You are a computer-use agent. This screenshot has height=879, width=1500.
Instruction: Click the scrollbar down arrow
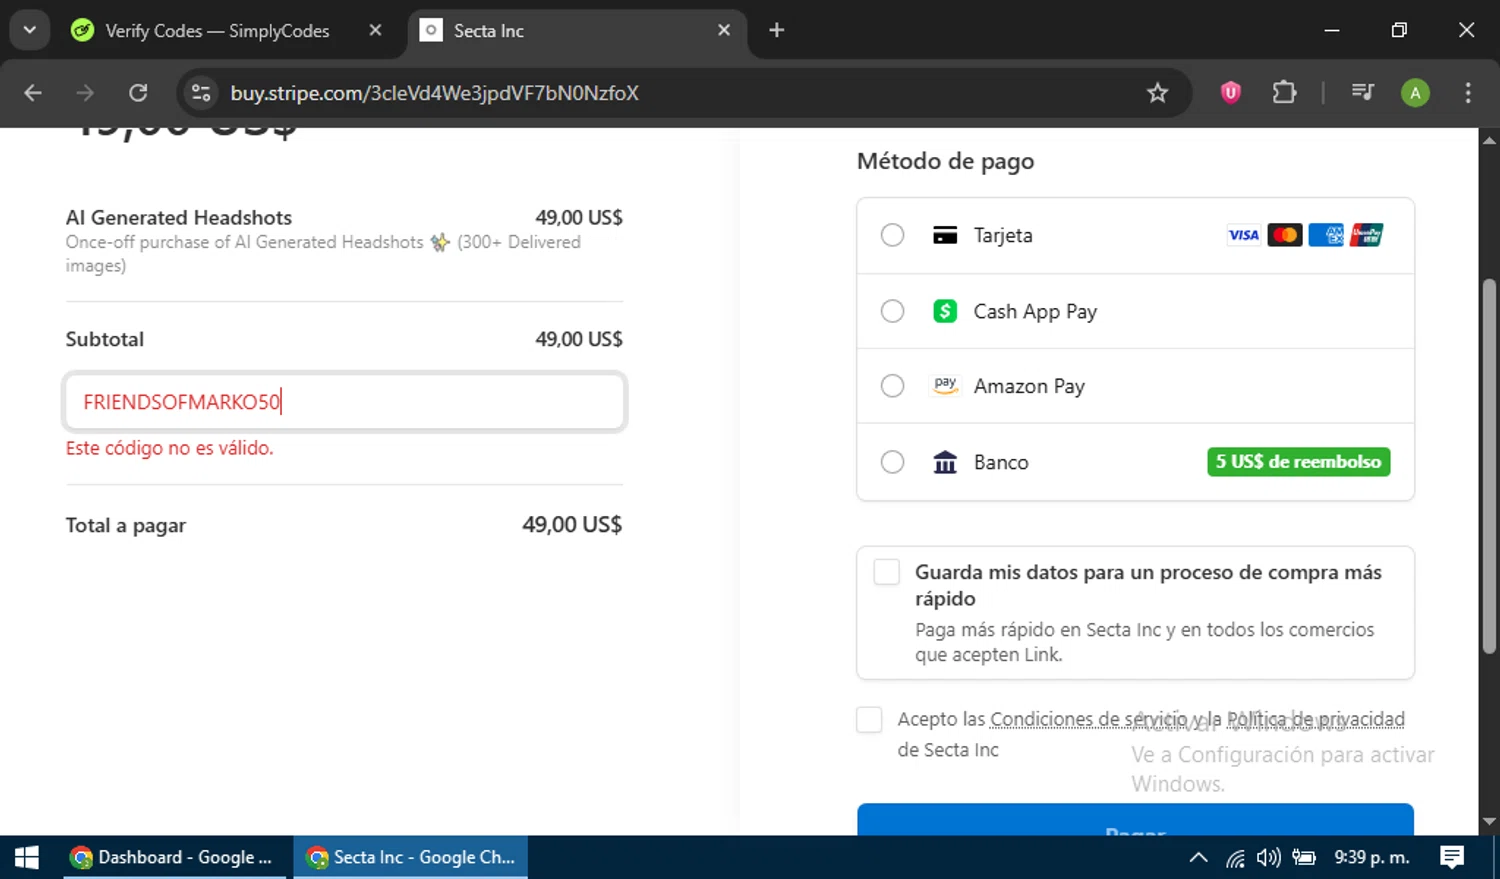1489,821
